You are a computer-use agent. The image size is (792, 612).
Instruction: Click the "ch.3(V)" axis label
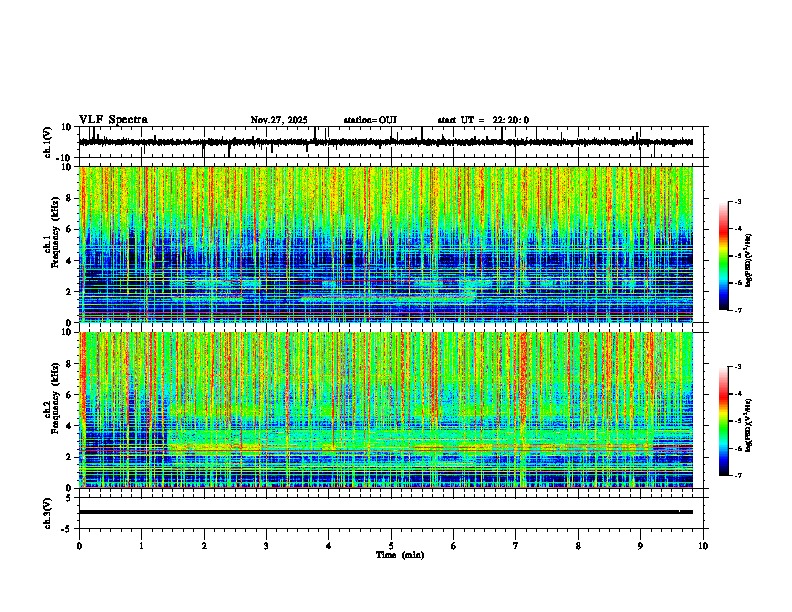48,514
